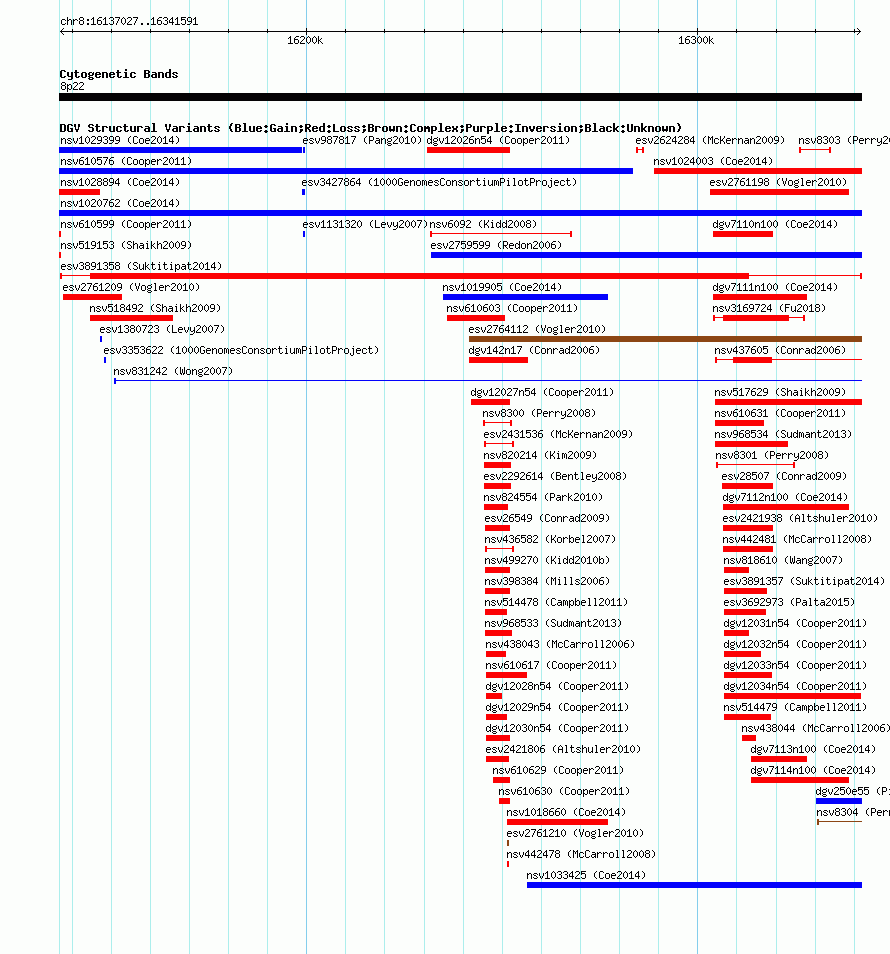Select esv2759599 (Redon2006) blue gain bar
The width and height of the screenshot is (890, 954).
[x=646, y=255]
